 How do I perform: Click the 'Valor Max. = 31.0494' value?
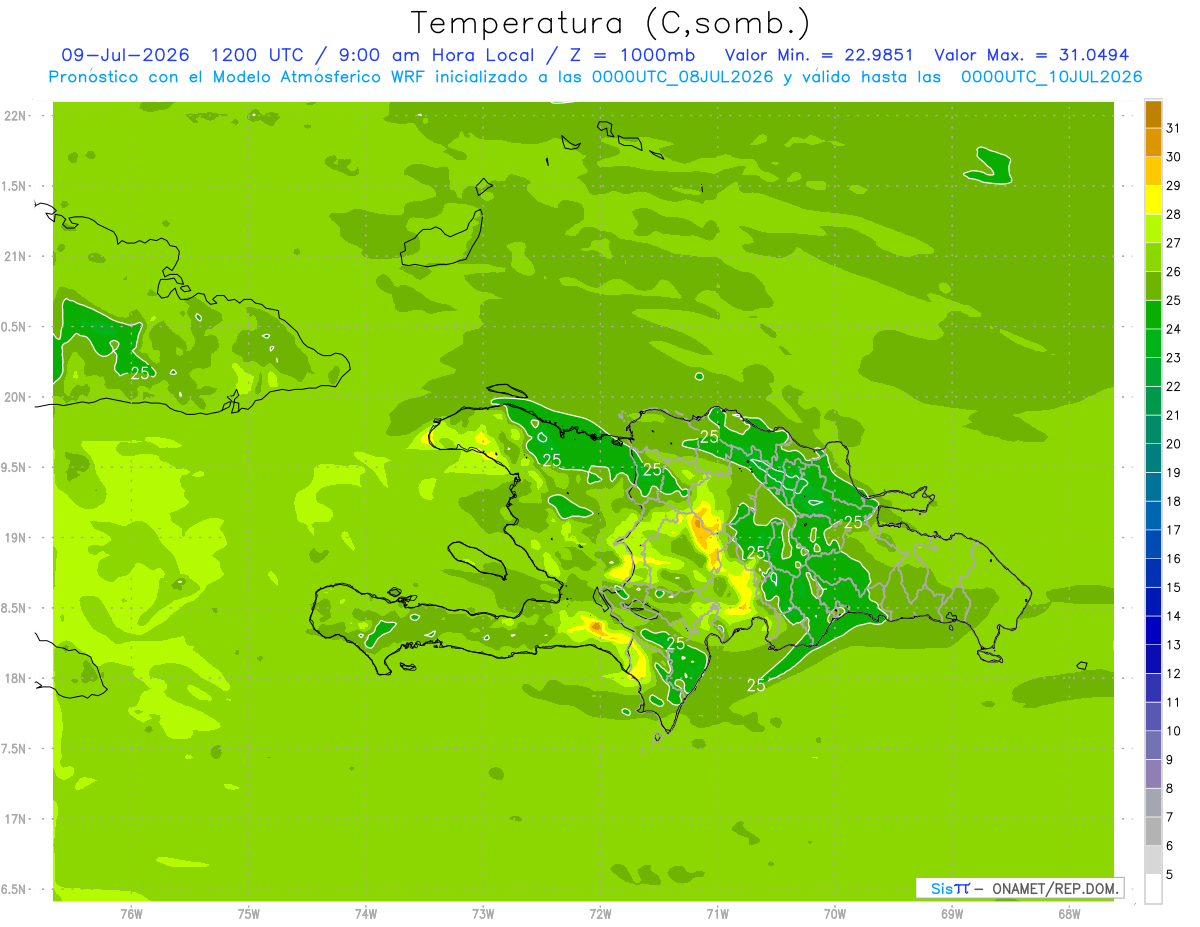pyautogui.click(x=1031, y=55)
